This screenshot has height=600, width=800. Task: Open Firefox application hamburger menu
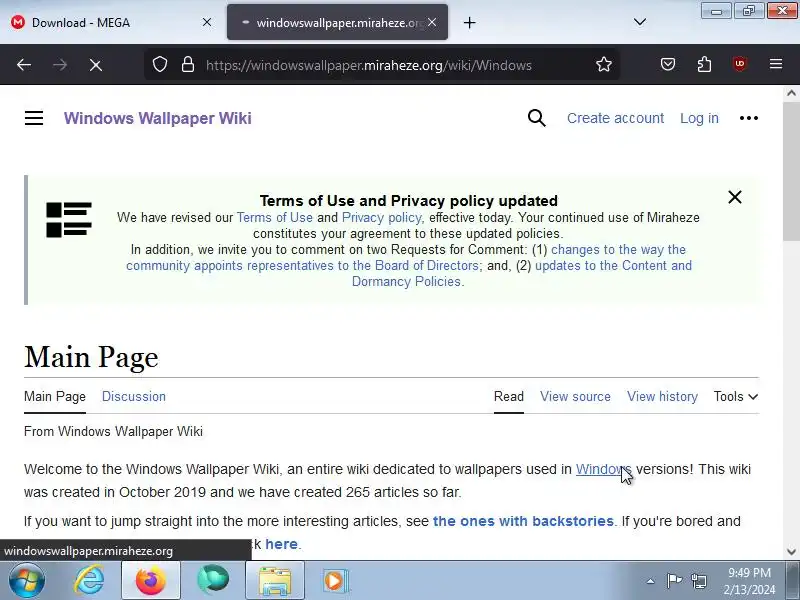[x=776, y=64]
